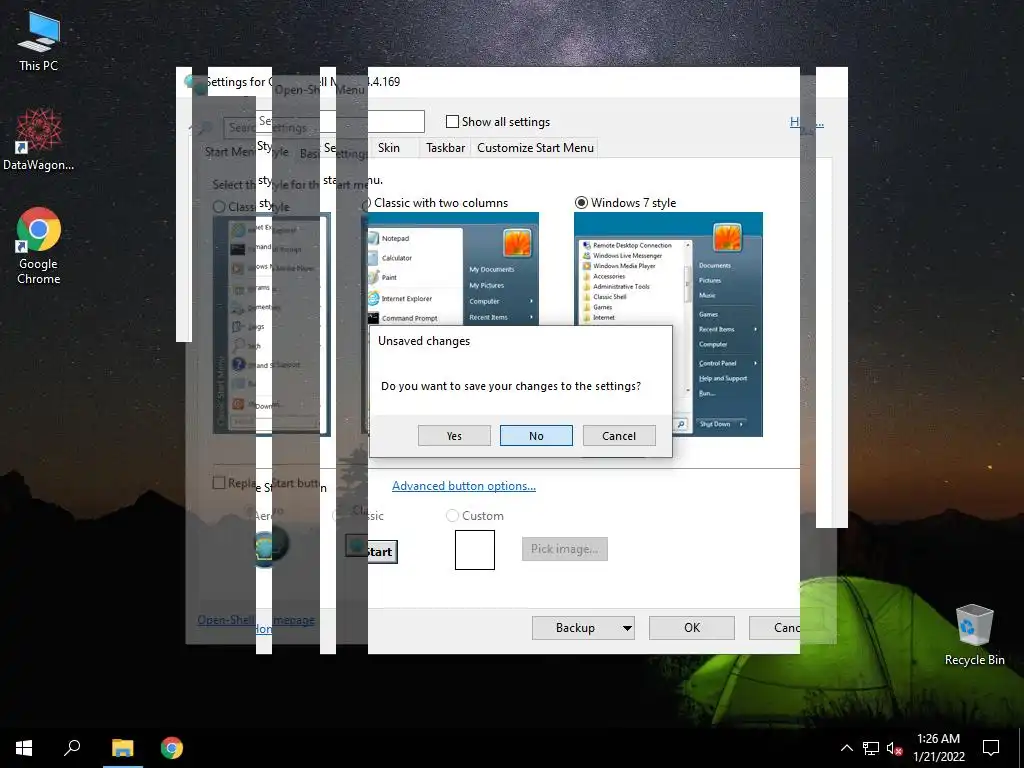Open Chrome from the taskbar

tap(172, 748)
